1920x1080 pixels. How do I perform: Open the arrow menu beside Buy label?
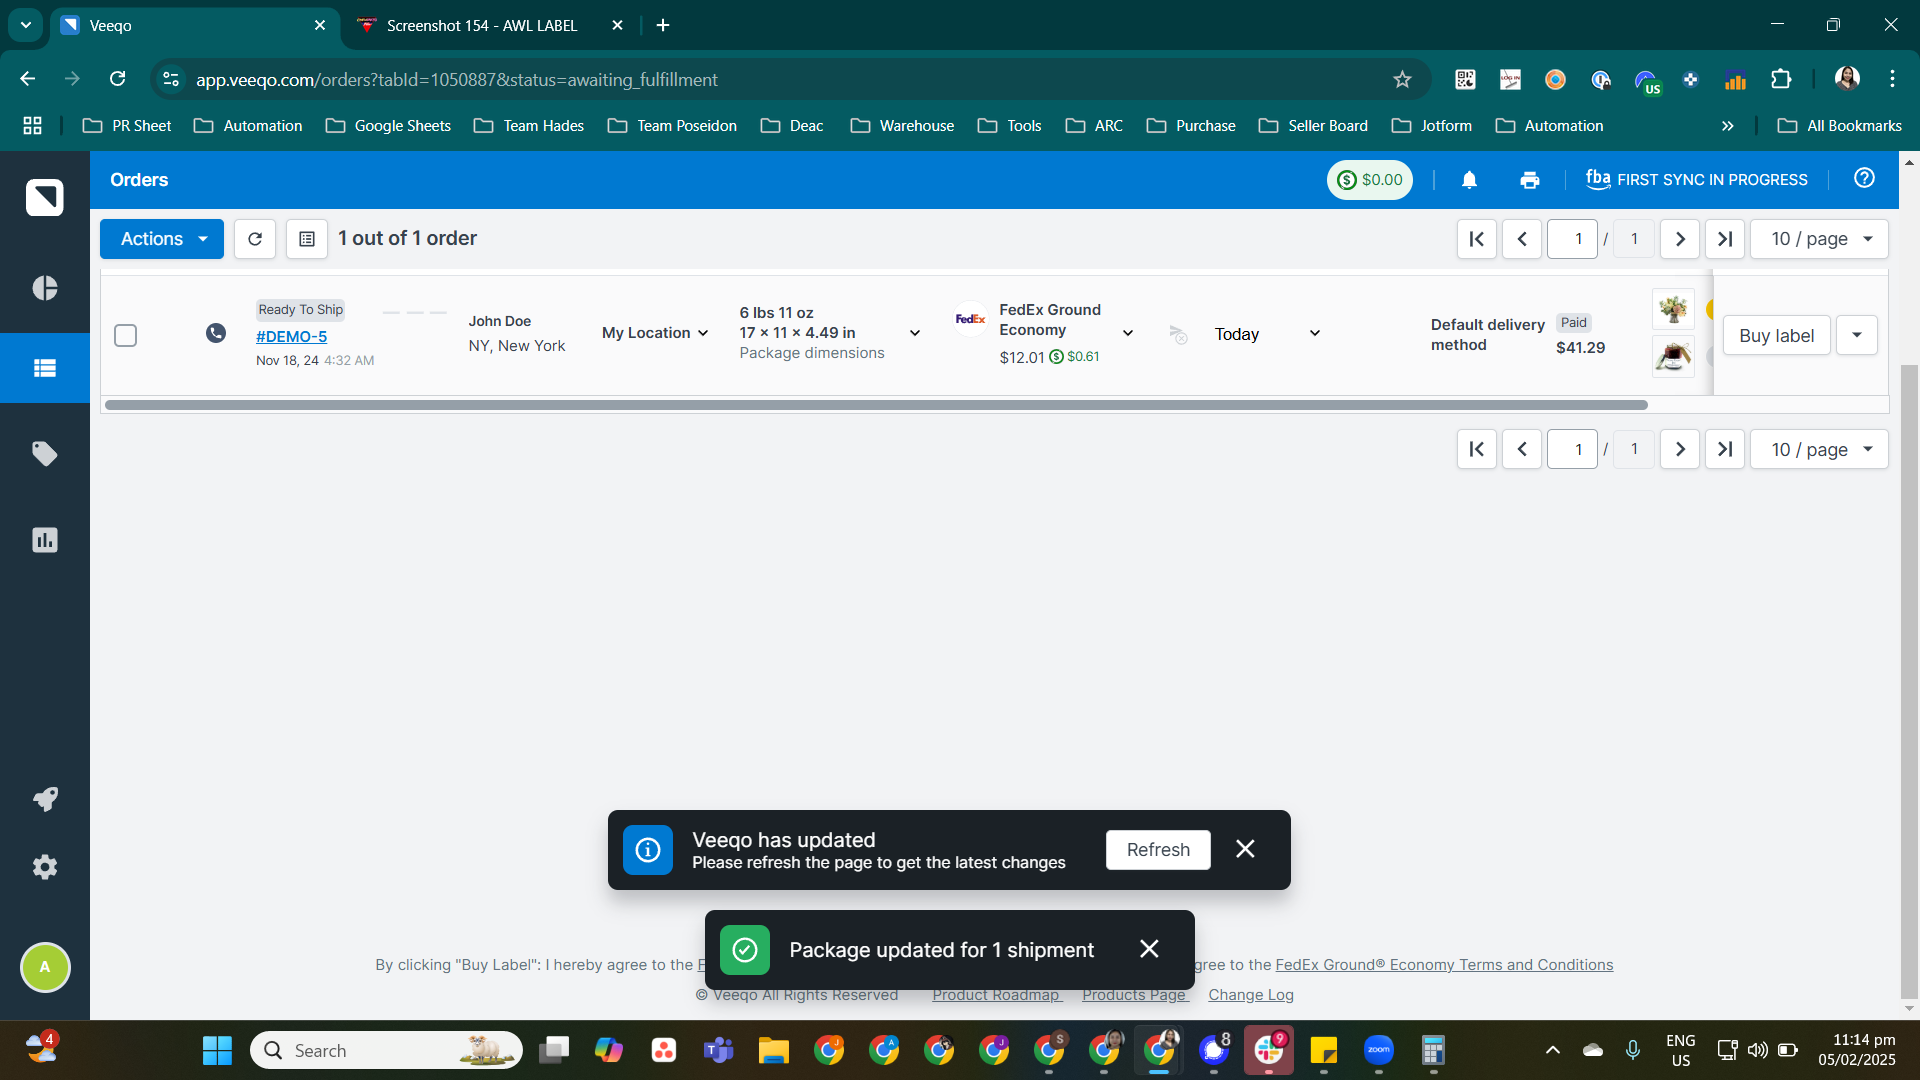[1857, 335]
